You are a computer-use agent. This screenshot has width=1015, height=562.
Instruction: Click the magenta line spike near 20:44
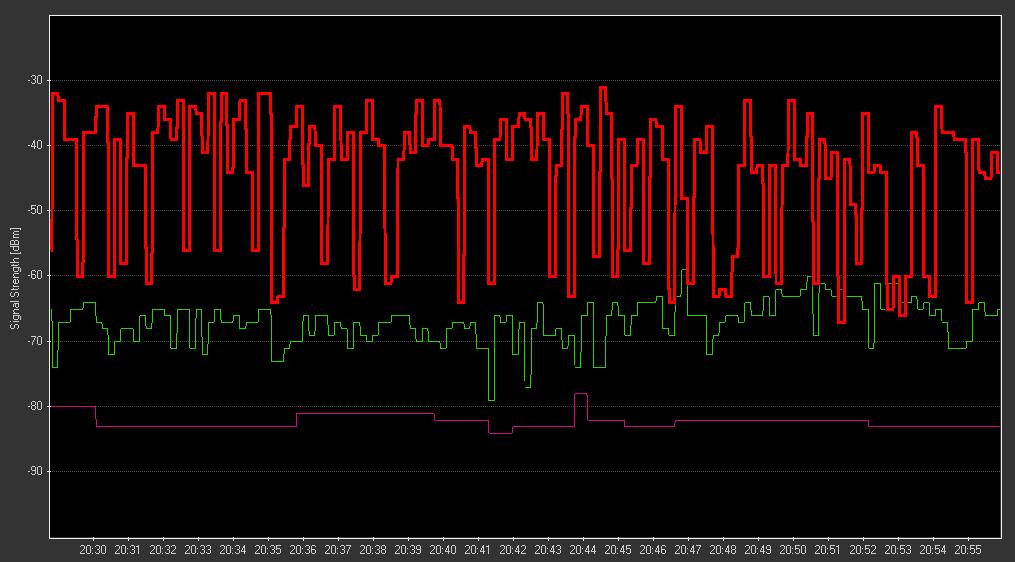click(x=581, y=394)
